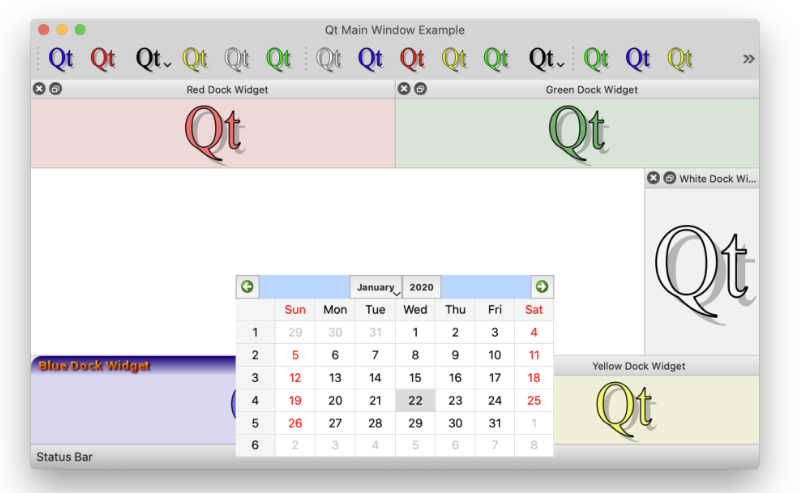Select January 10 in the calendar
This screenshot has width=800, height=493.
[x=495, y=355]
